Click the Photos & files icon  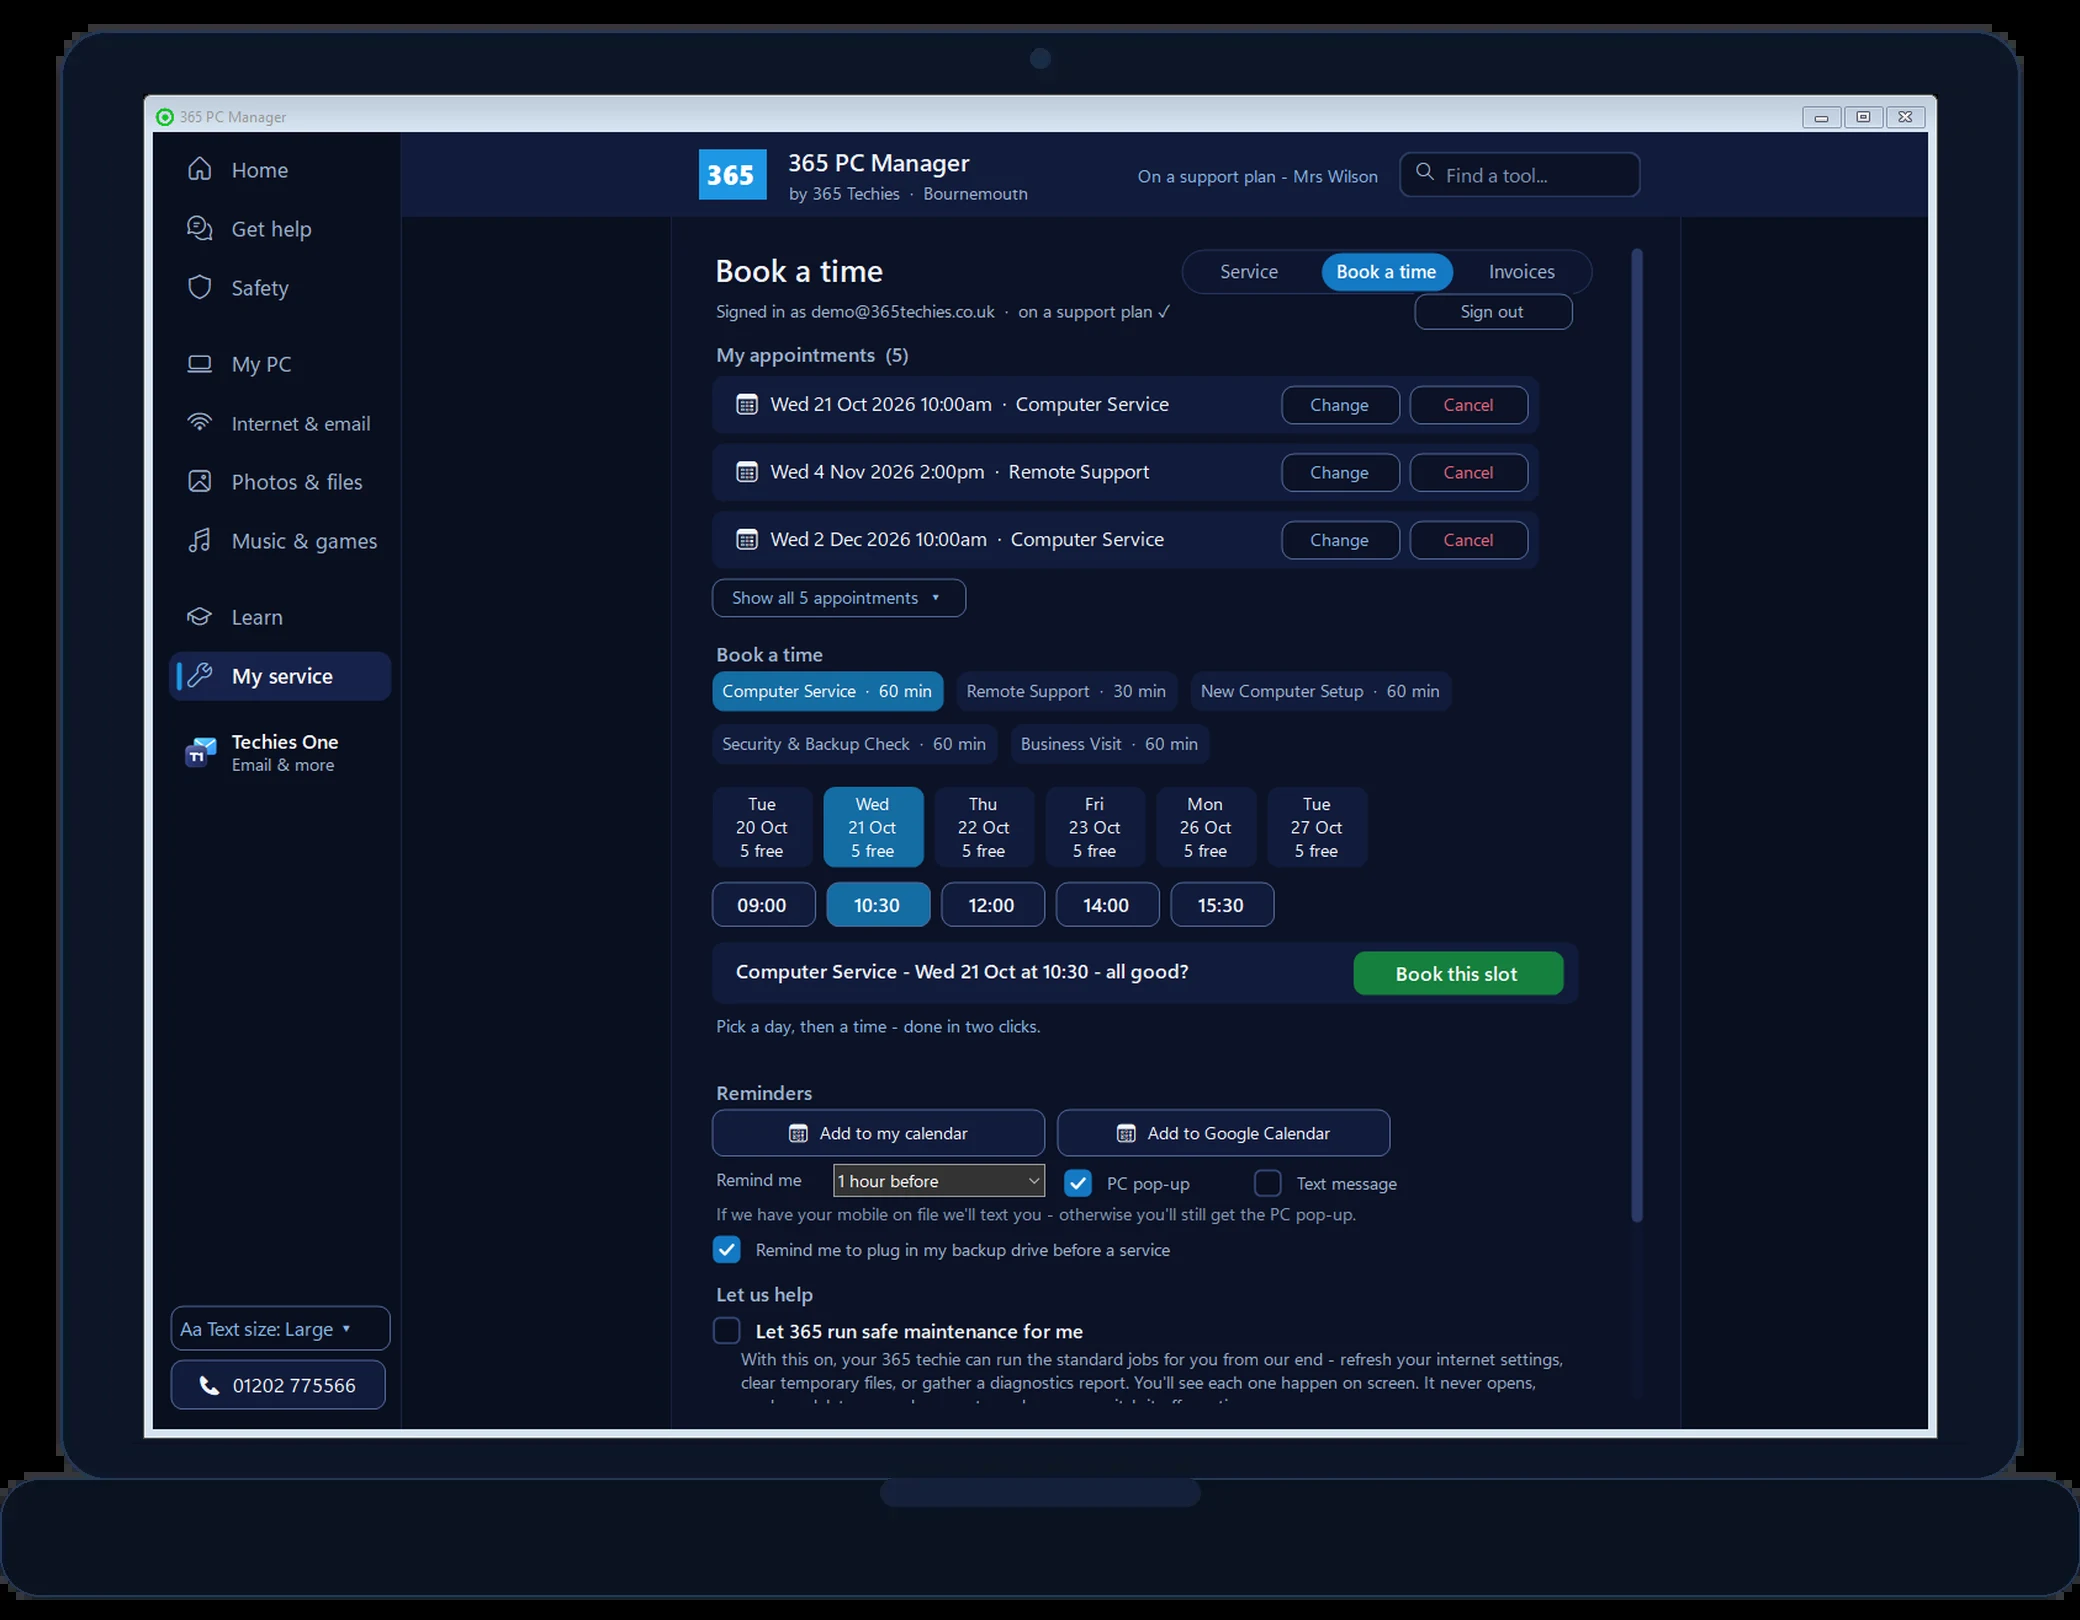200,481
